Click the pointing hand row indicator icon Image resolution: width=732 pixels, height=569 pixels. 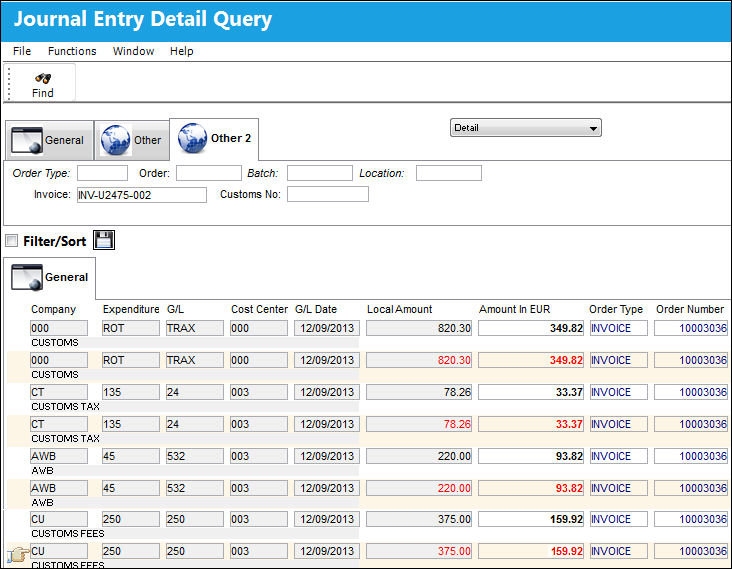click(17, 554)
